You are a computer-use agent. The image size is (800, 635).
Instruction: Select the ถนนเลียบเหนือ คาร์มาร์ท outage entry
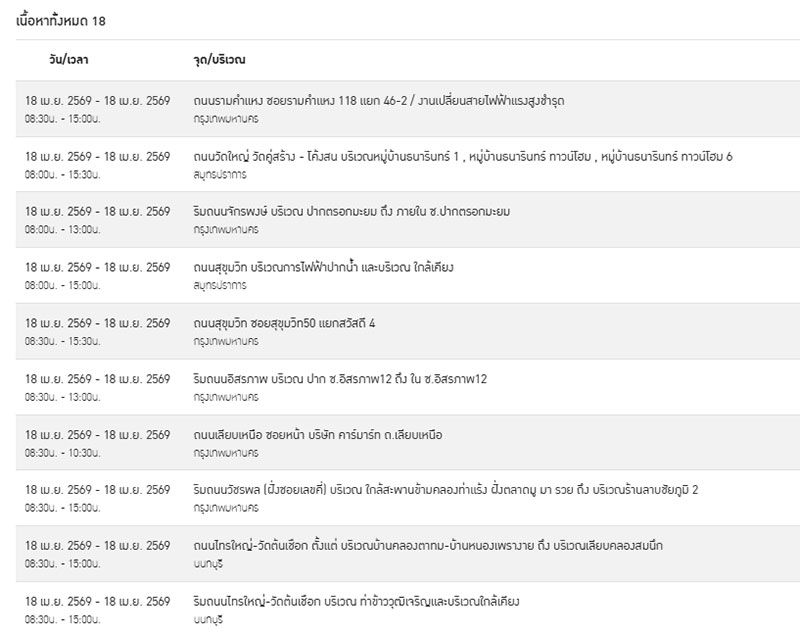[318, 435]
